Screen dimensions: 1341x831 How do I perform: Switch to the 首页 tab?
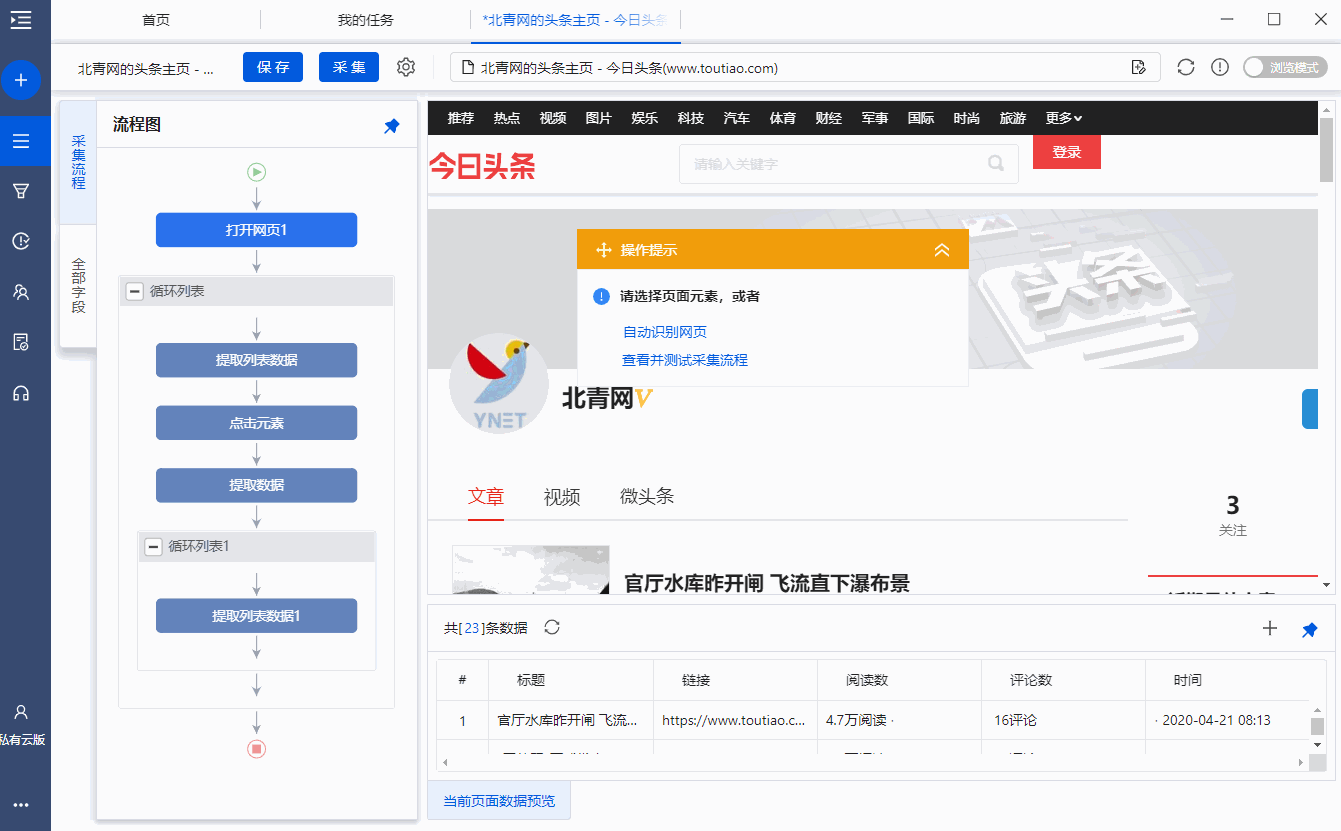pos(155,20)
